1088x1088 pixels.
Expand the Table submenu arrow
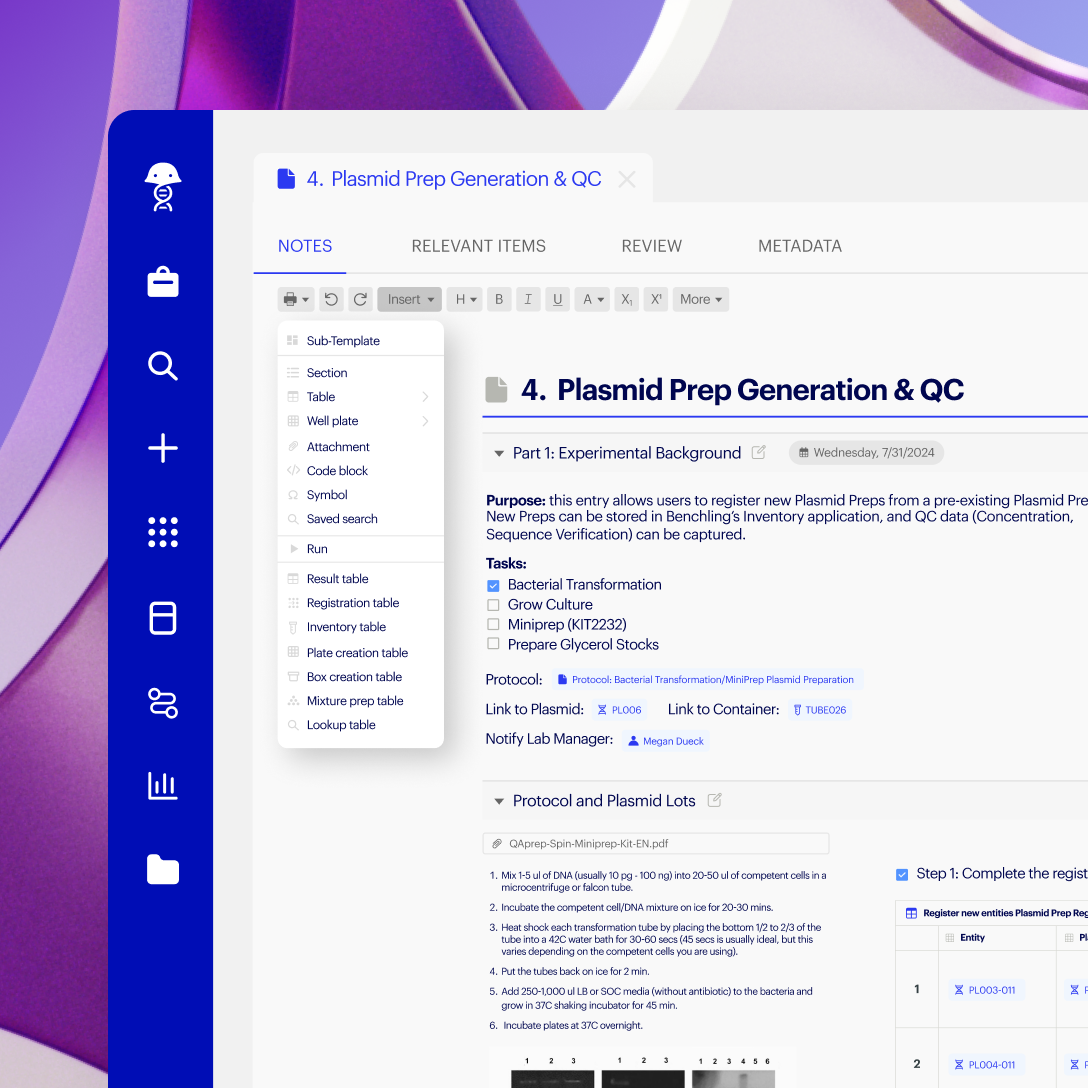(x=425, y=397)
